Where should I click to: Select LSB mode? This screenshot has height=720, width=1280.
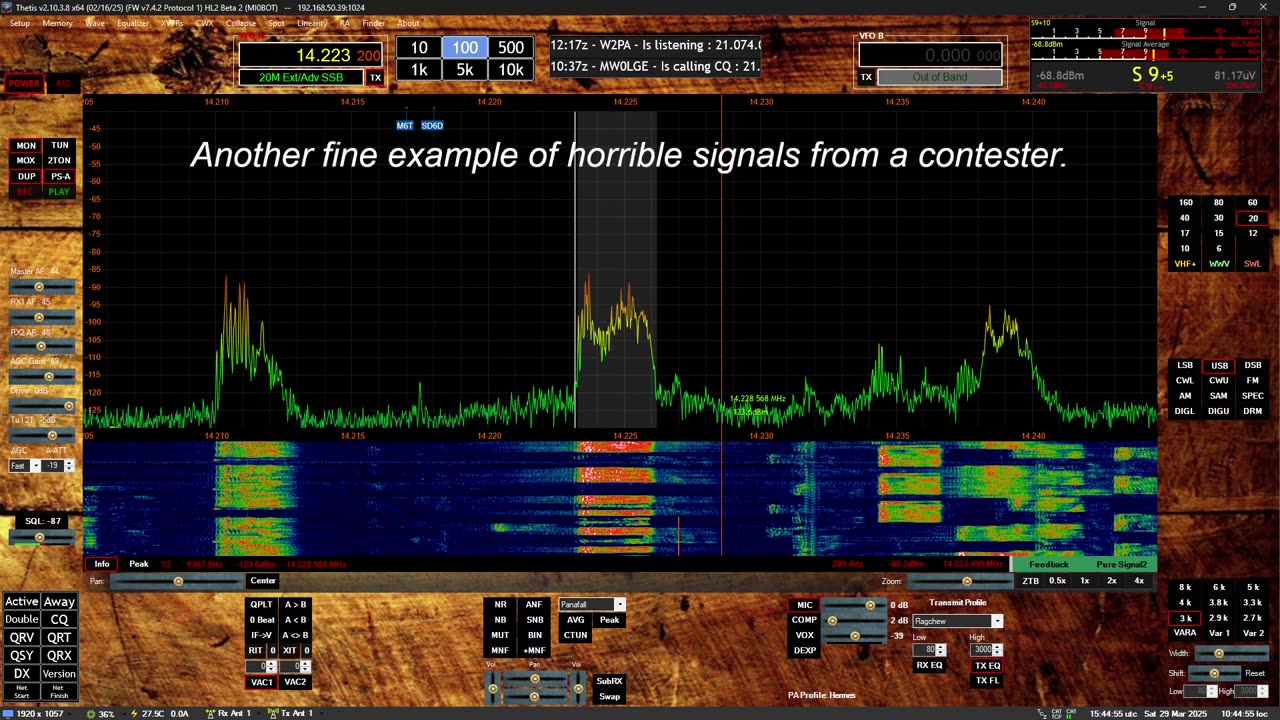(1185, 366)
